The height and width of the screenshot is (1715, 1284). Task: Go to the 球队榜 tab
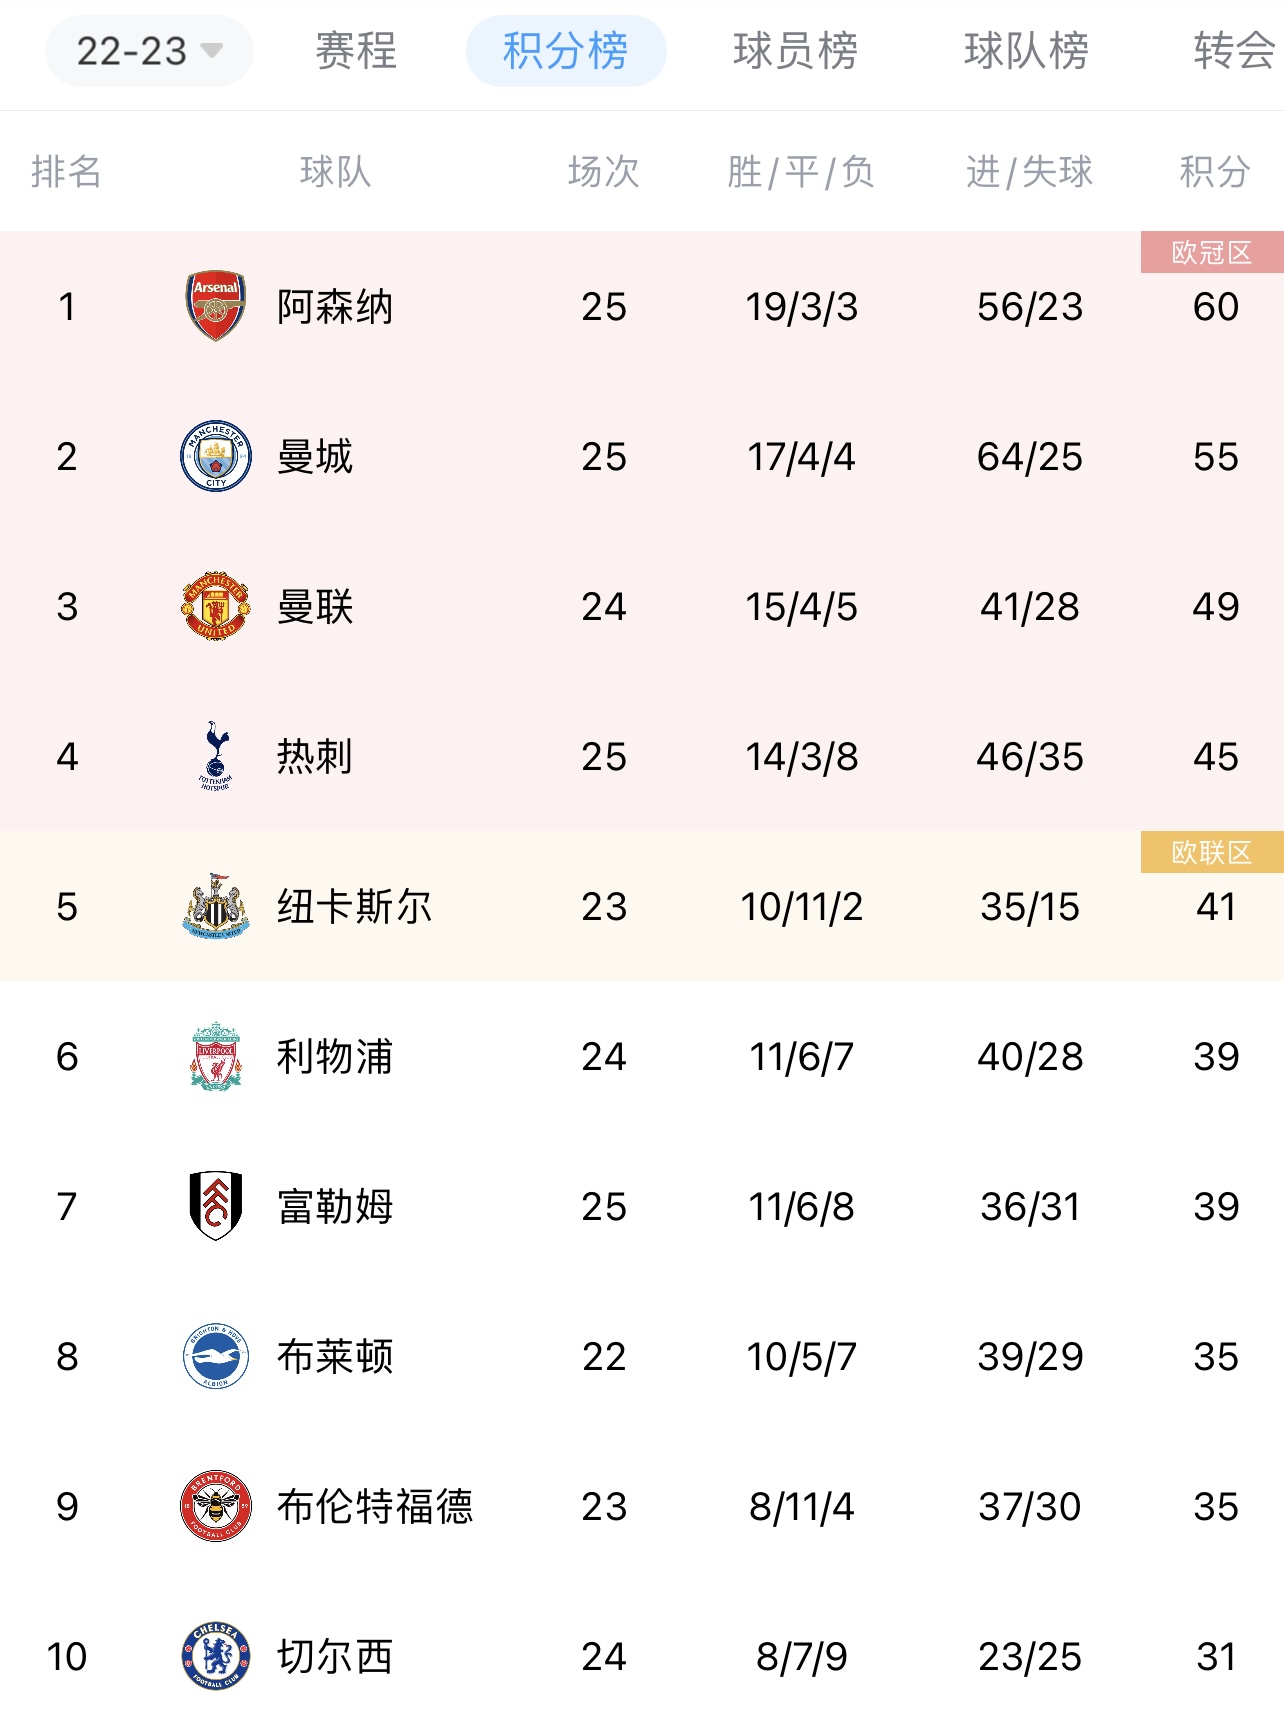pos(1026,51)
